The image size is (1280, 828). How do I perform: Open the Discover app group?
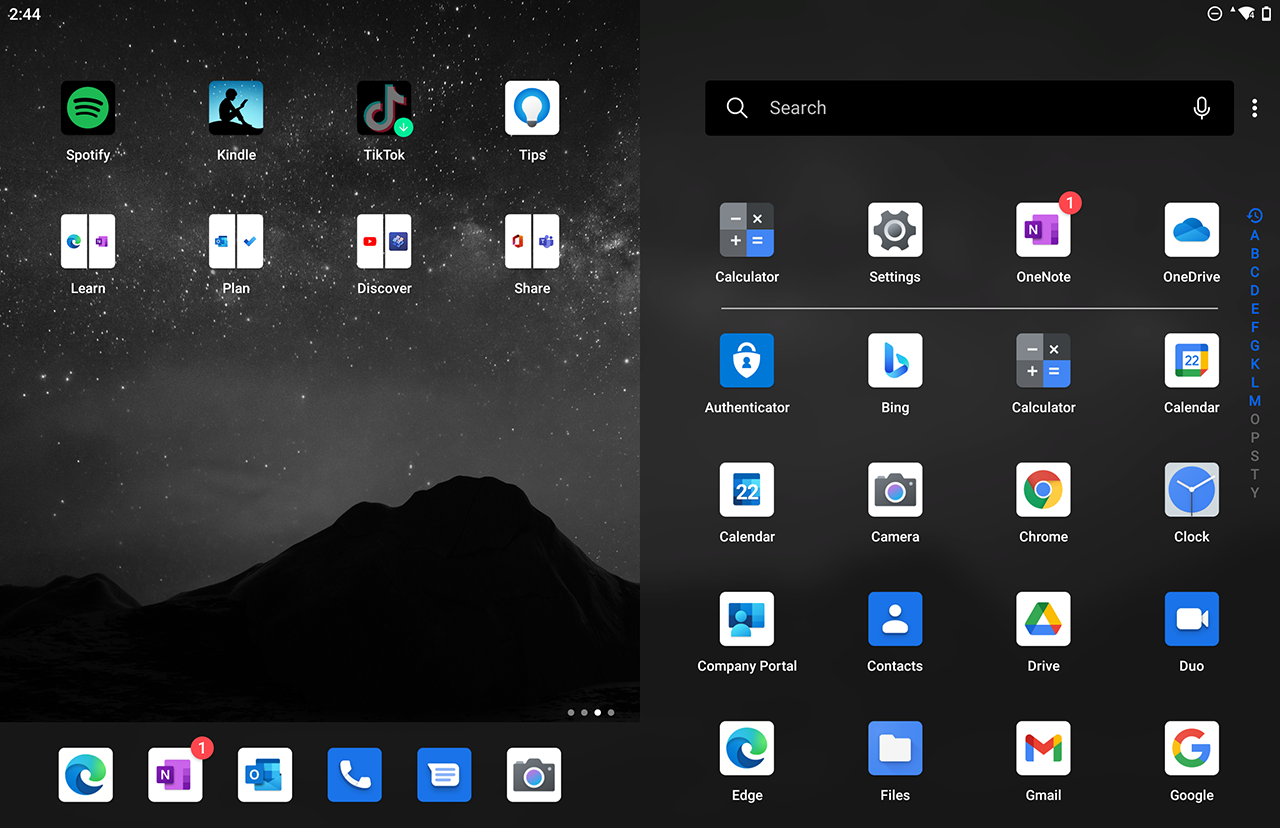384,241
